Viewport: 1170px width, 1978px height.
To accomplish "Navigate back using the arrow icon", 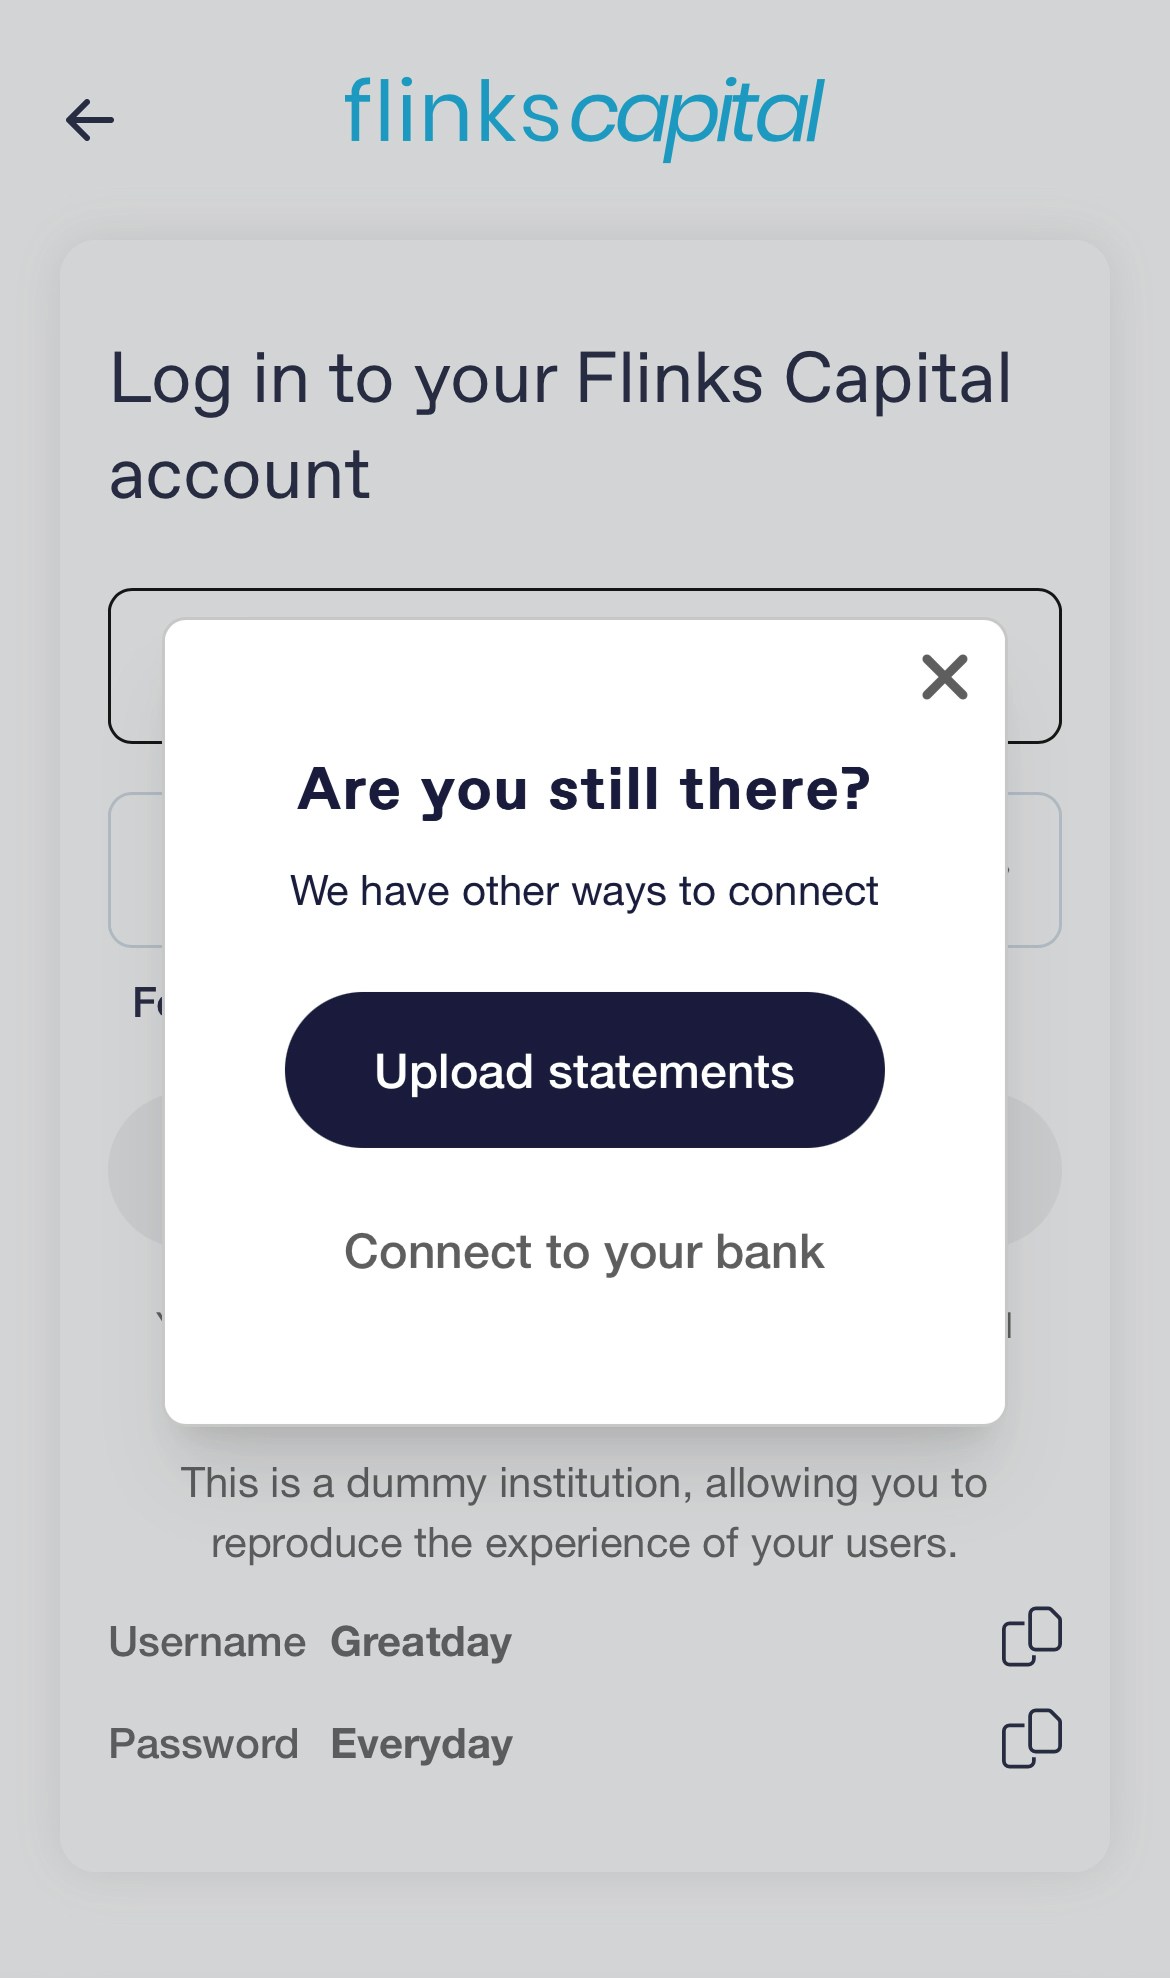I will pyautogui.click(x=90, y=120).
